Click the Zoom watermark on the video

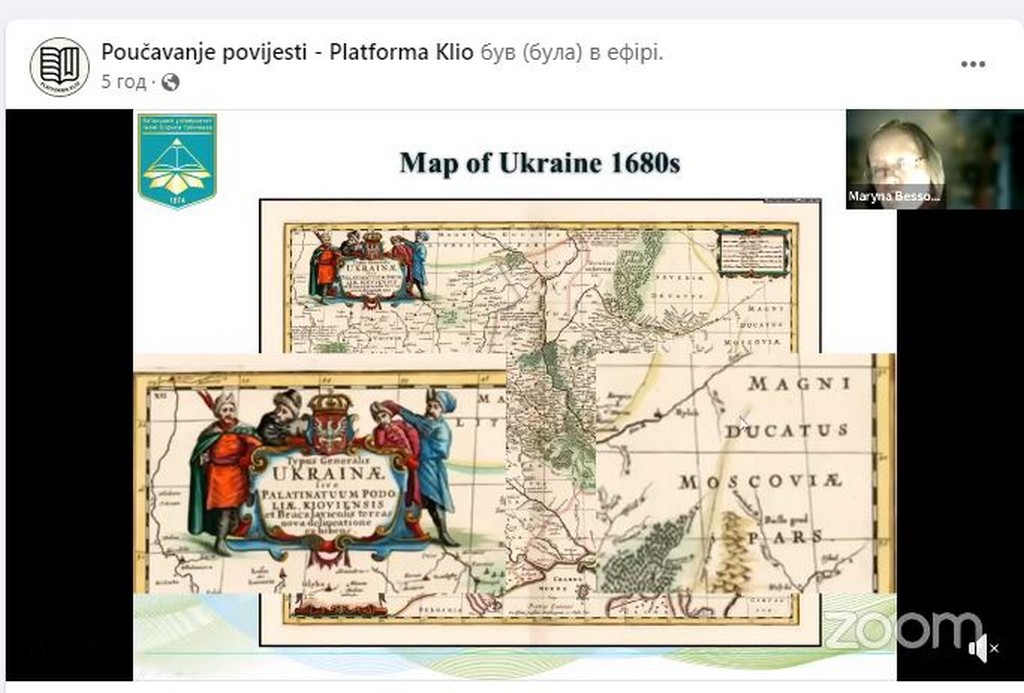tap(900, 630)
